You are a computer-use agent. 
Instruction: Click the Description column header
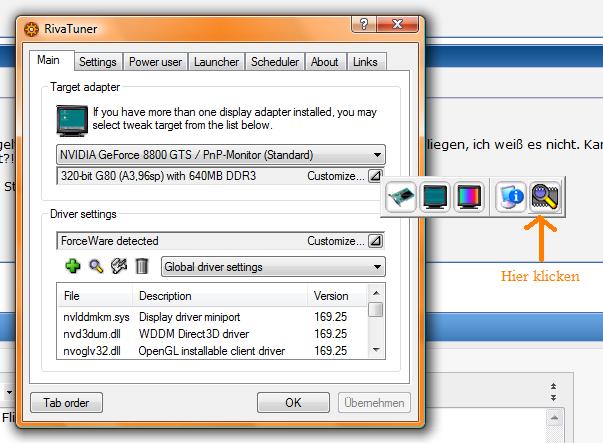point(220,296)
